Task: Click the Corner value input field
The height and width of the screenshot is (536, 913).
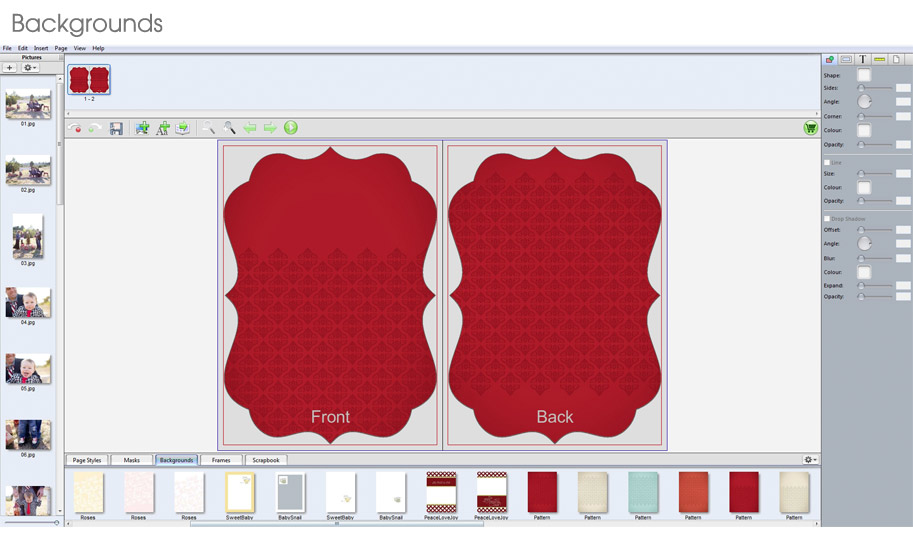Action: 903,116
